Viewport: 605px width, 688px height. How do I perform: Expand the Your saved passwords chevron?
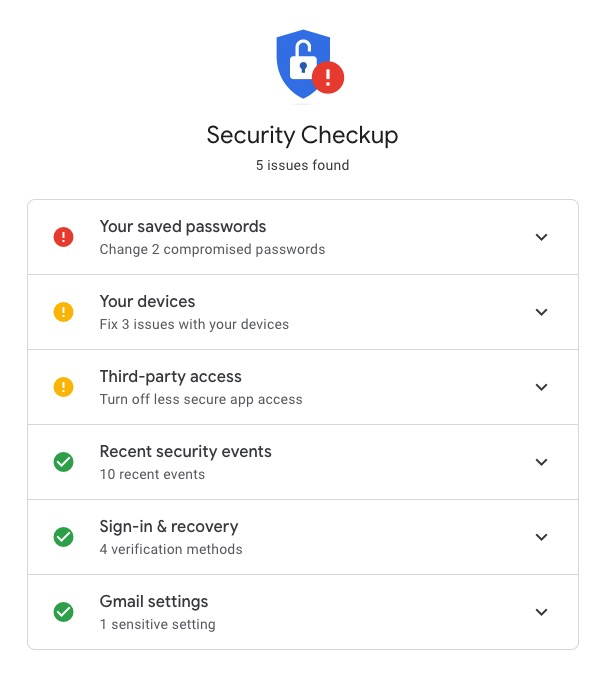(x=541, y=237)
